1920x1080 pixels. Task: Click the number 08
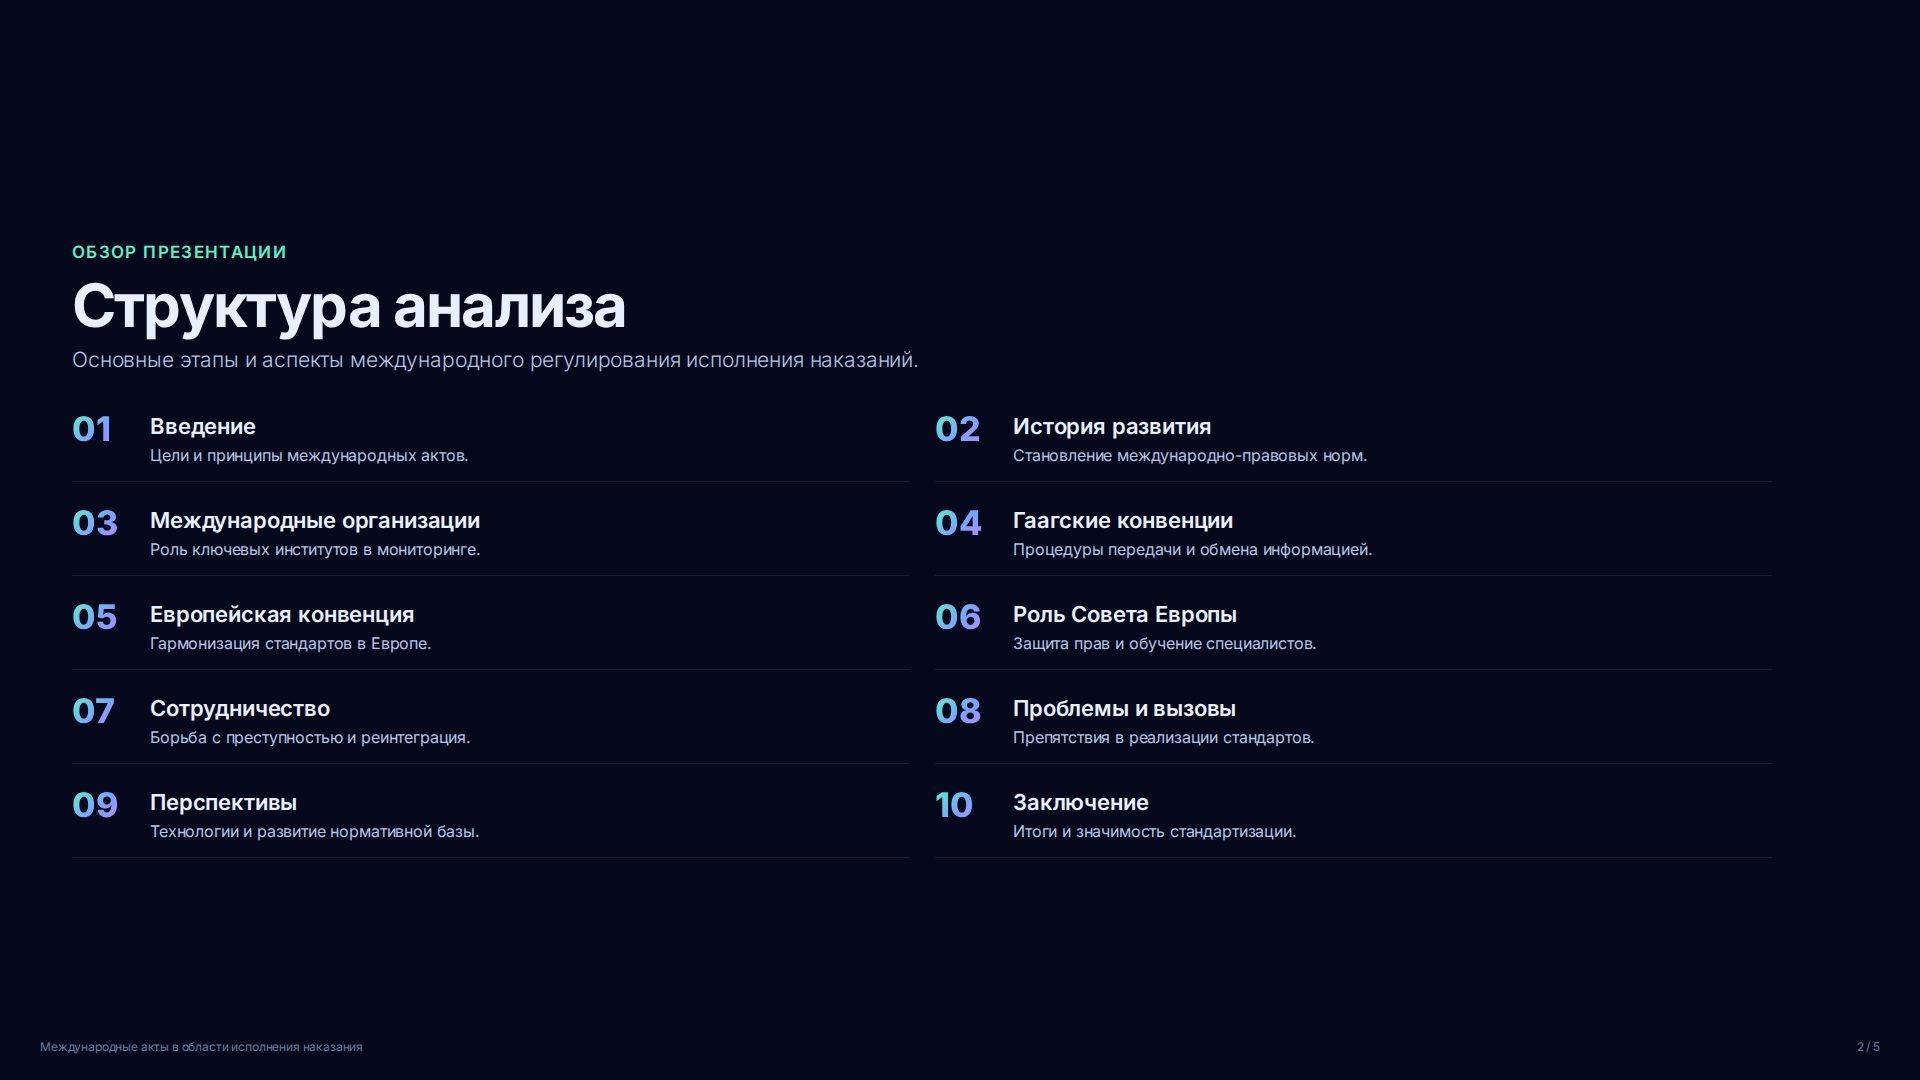[958, 711]
